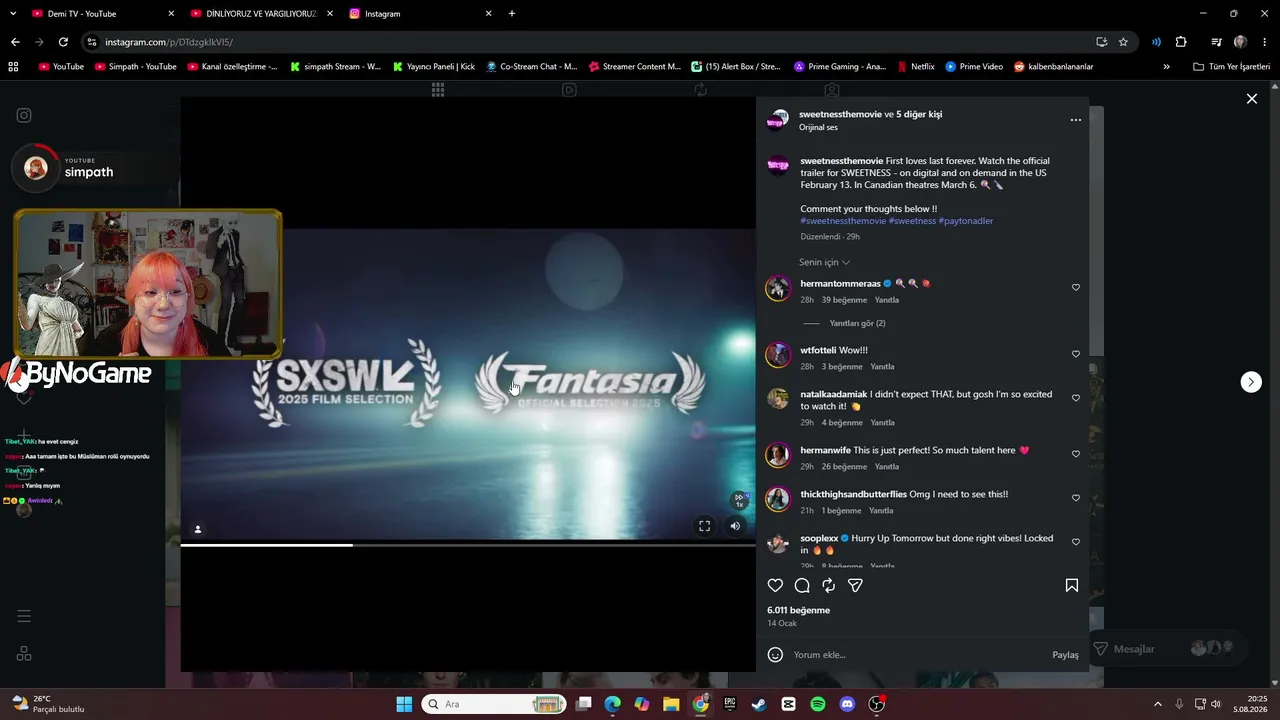Reply to natalkaadamiak's comment
This screenshot has height=720, width=1280.
click(x=882, y=423)
